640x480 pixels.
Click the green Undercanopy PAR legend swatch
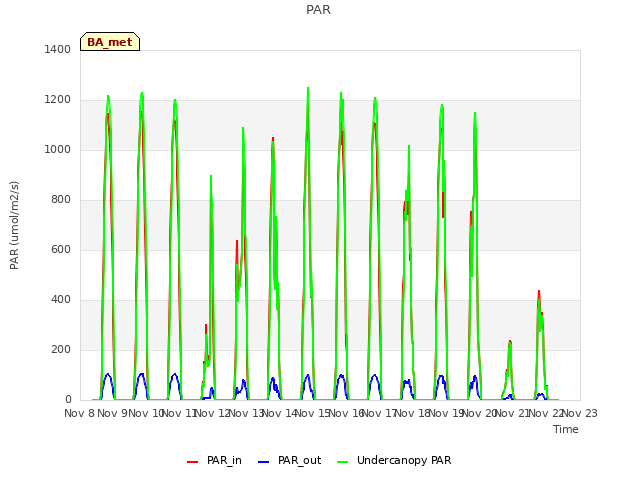pos(343,462)
